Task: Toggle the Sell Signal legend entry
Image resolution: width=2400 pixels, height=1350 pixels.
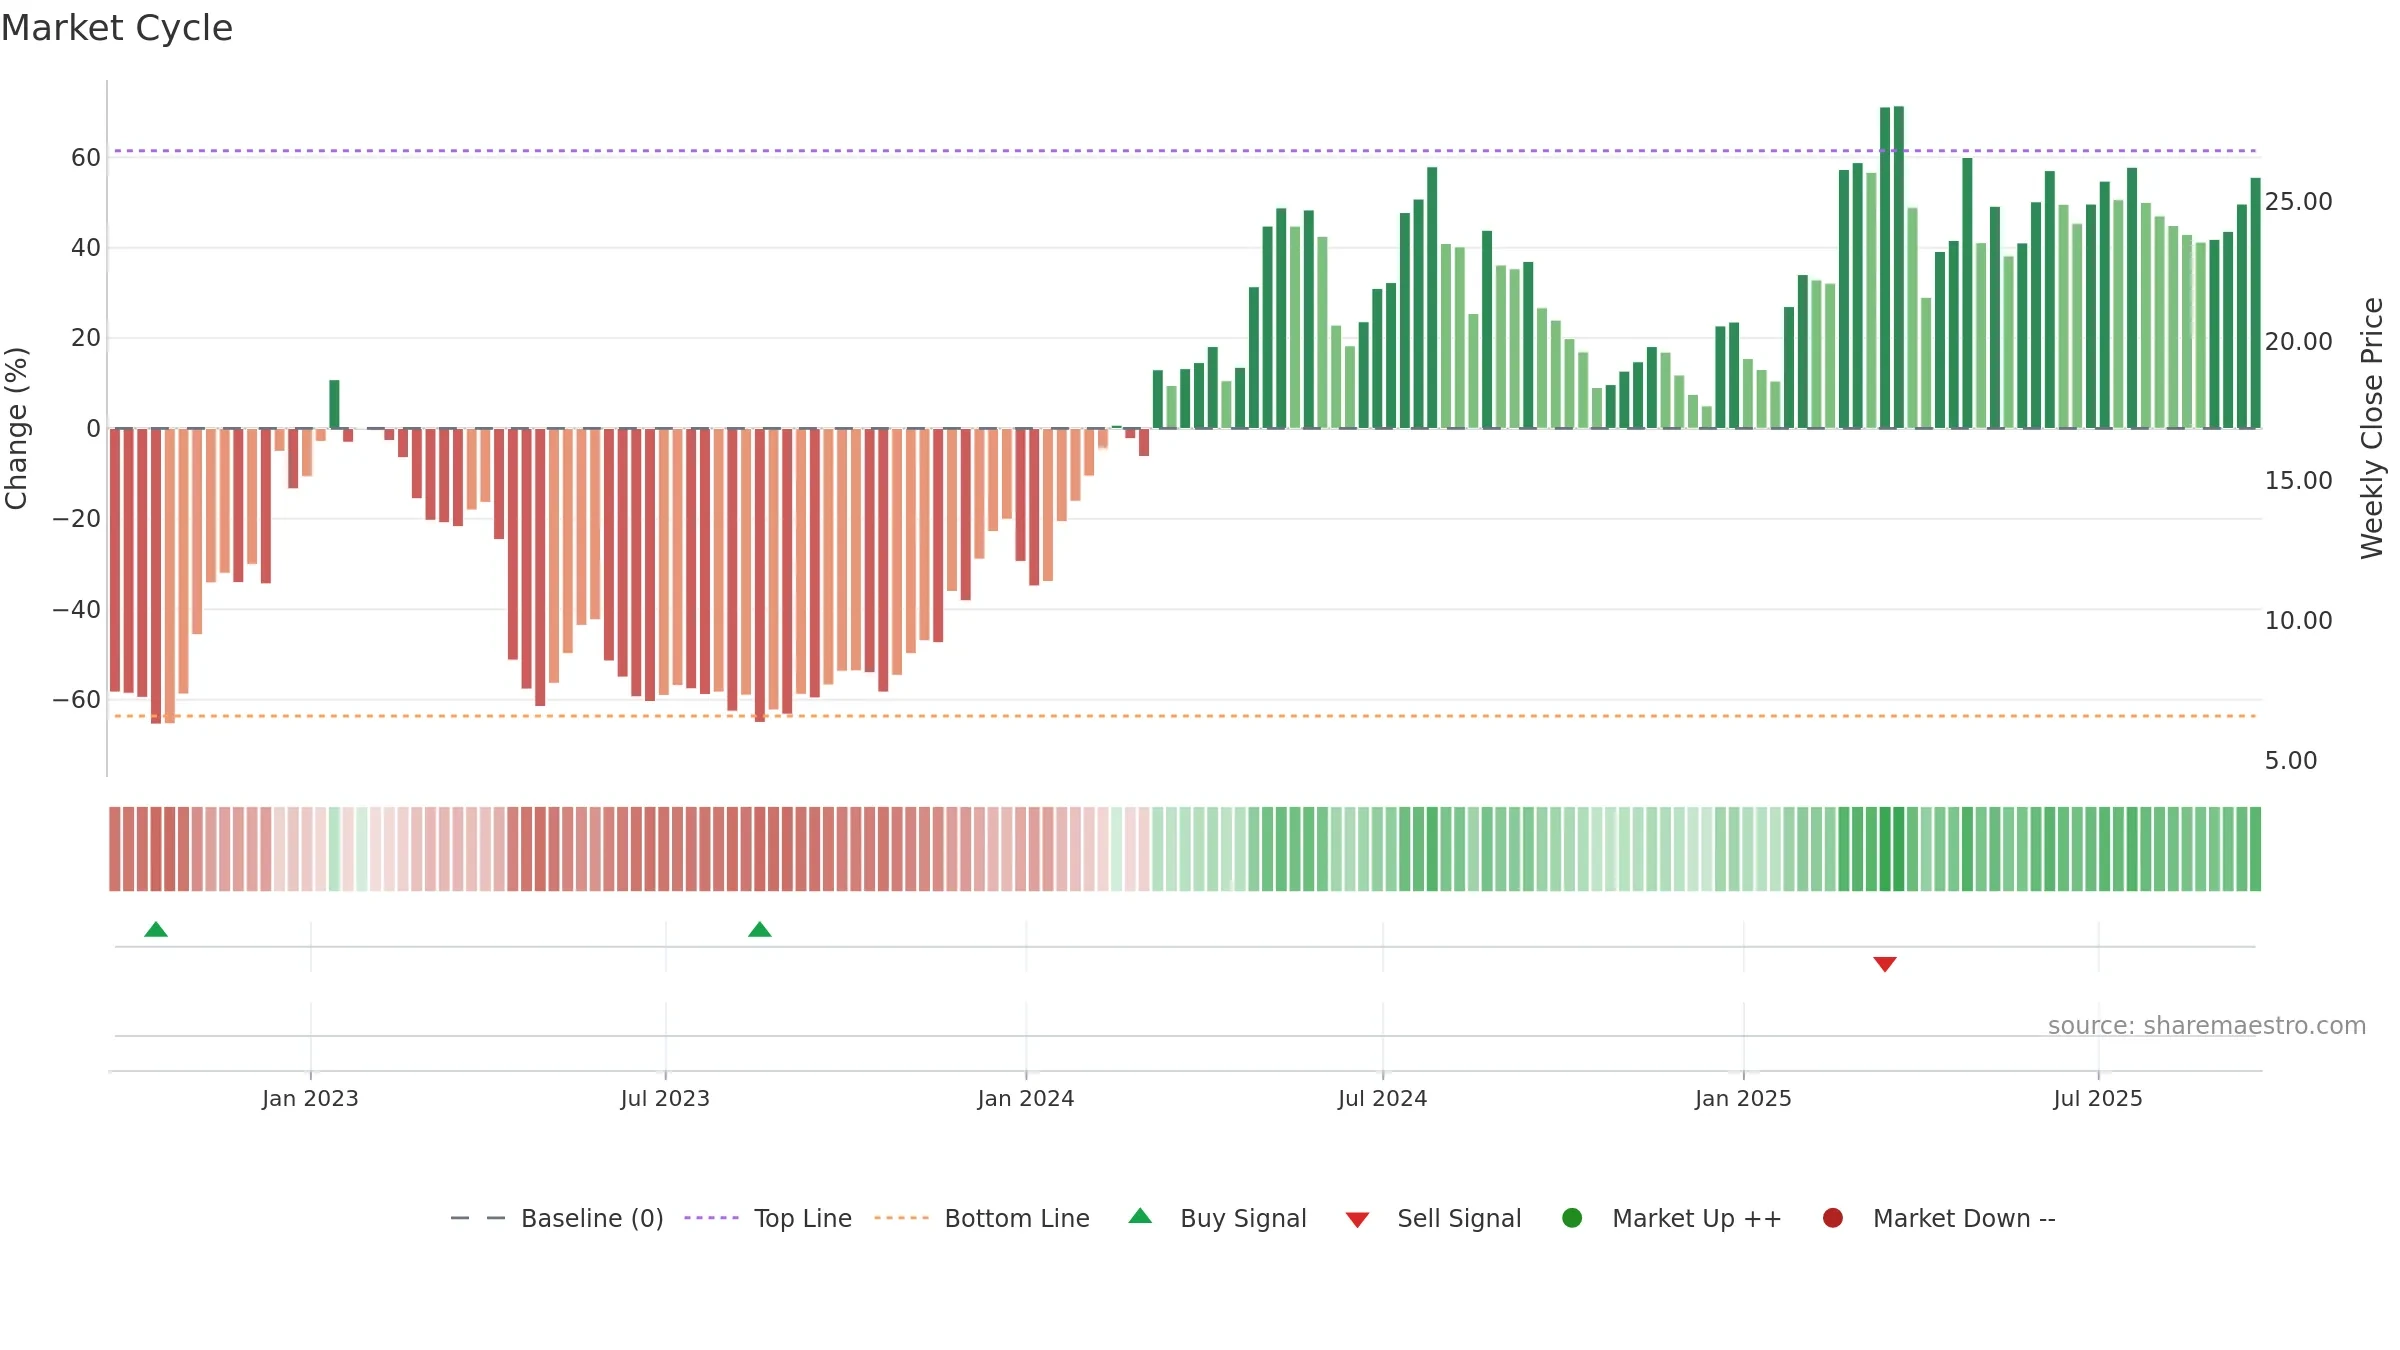Action: pos(1433,1218)
